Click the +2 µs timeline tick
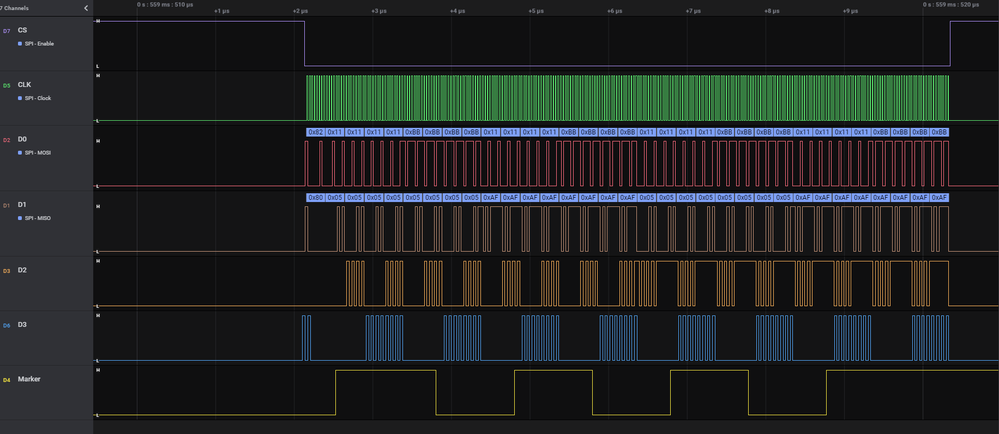This screenshot has height=434, width=999. (x=300, y=11)
